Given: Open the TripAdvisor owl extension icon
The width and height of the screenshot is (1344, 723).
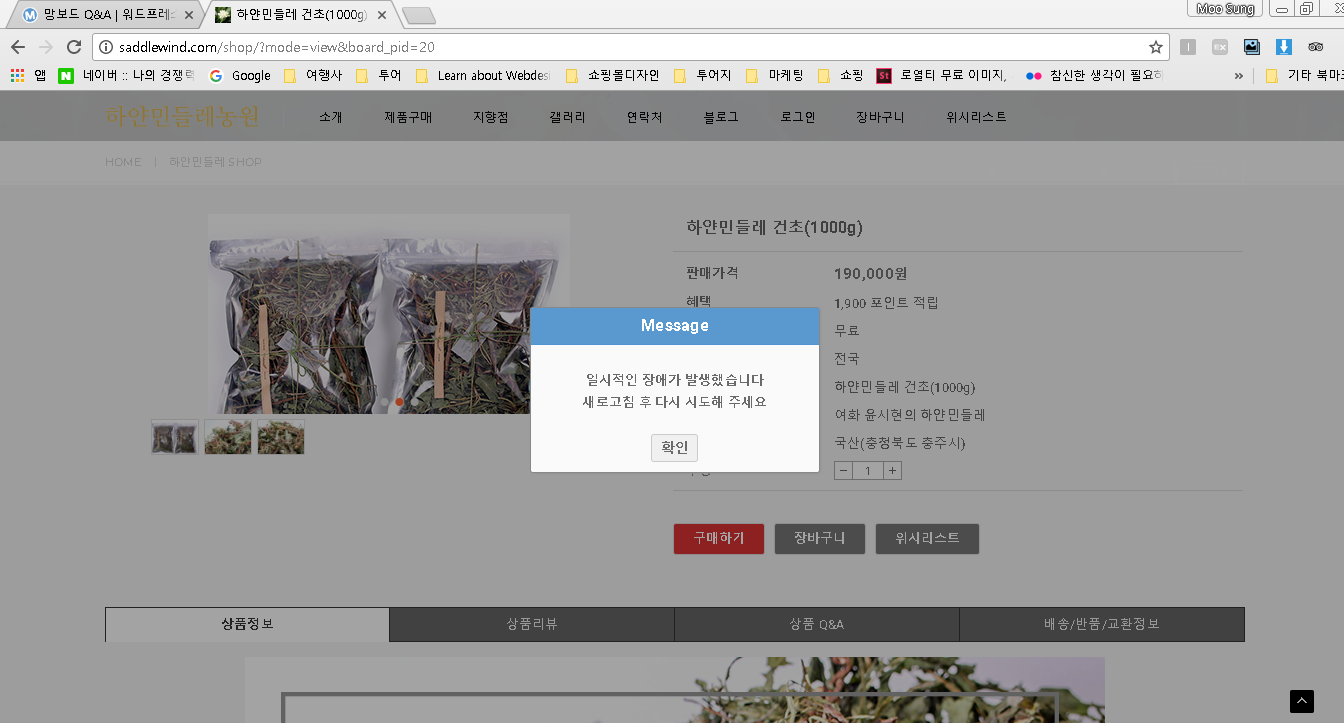Looking at the screenshot, I should (1316, 47).
